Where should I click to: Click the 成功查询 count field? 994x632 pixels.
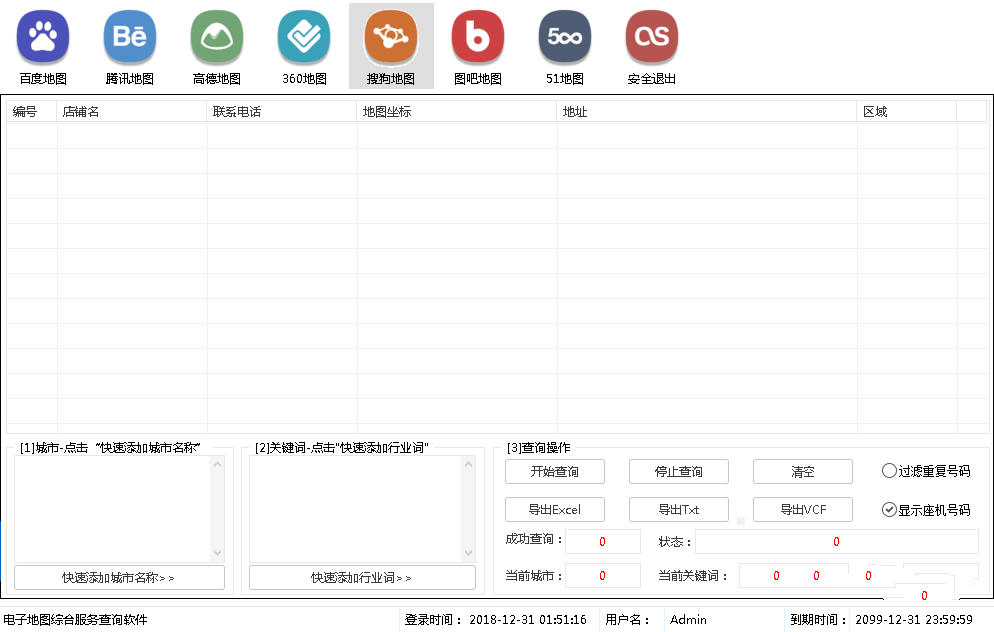603,541
